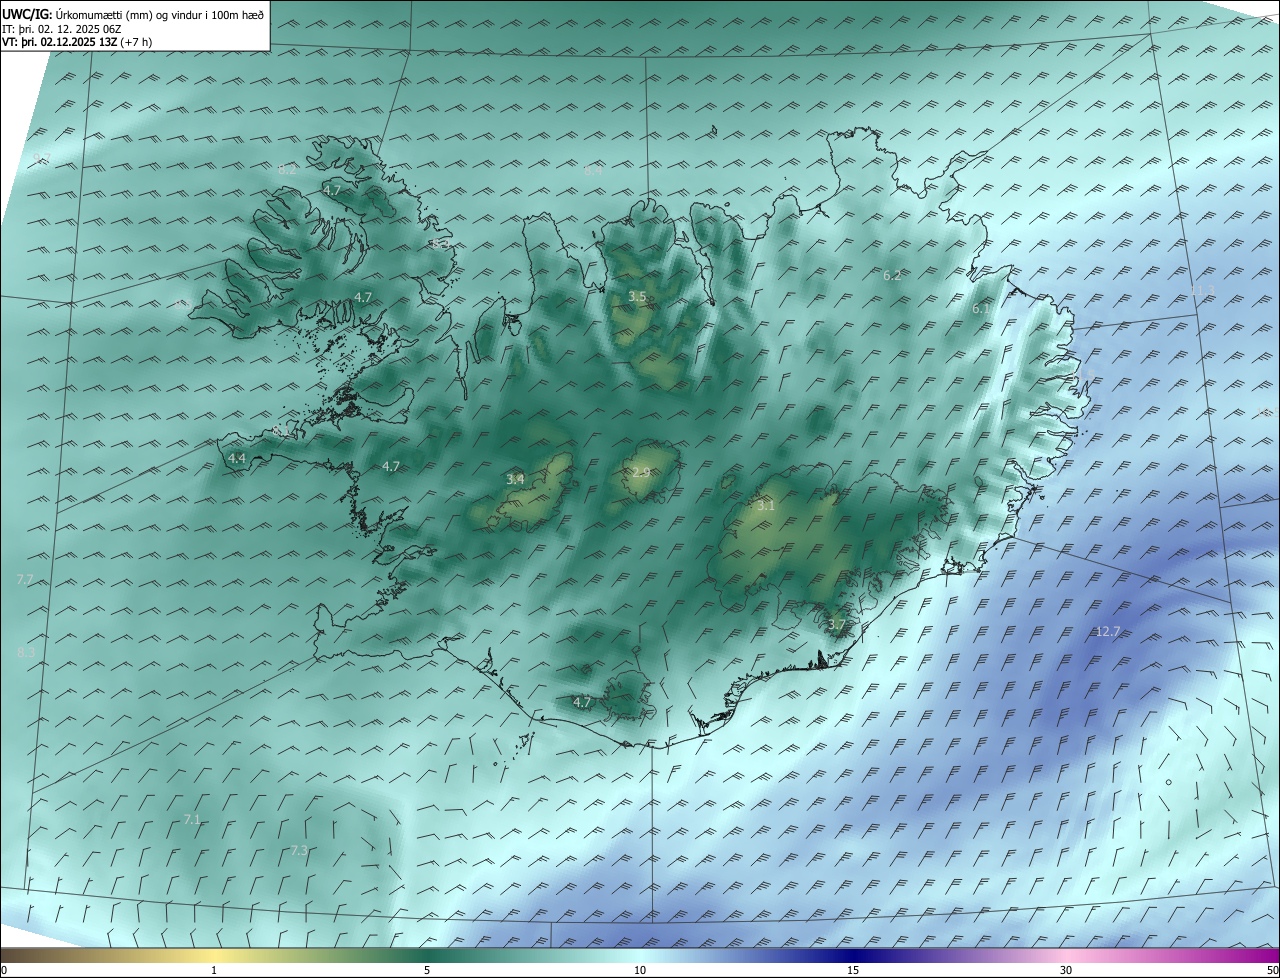Image resolution: width=1280 pixels, height=978 pixels.
Task: Click the "7.3" value label
Action: click(299, 850)
